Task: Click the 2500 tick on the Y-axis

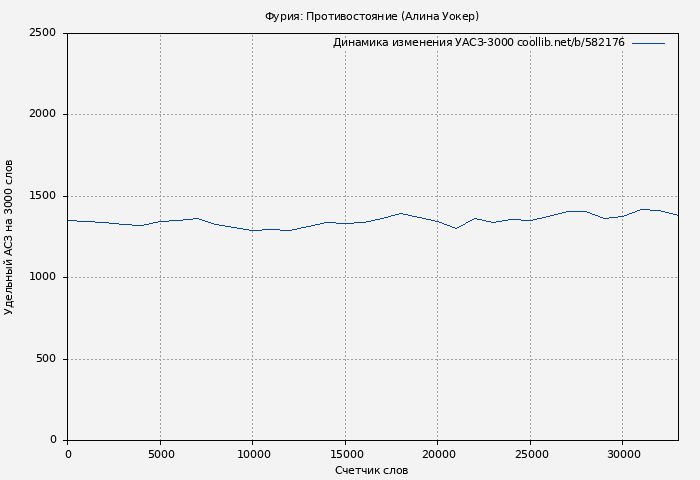Action: click(x=43, y=33)
